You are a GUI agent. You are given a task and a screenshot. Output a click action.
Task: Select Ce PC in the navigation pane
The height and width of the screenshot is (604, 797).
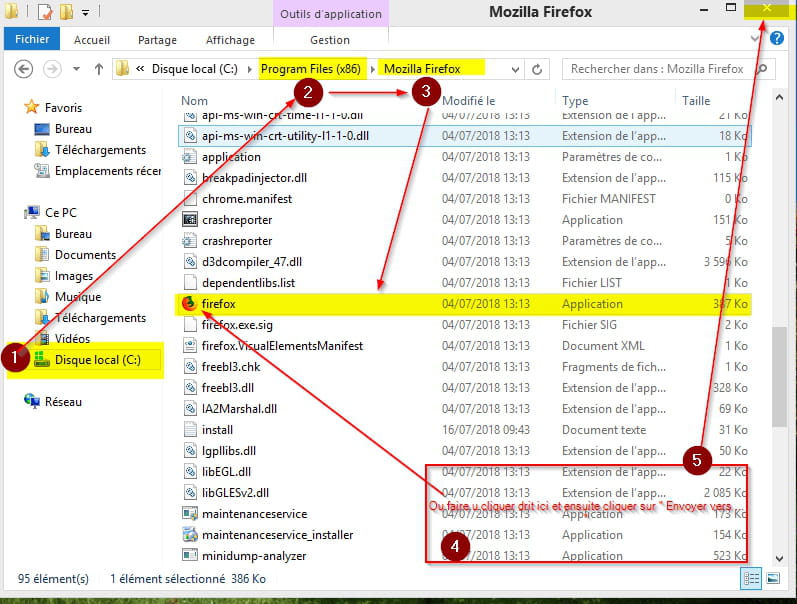(60, 213)
